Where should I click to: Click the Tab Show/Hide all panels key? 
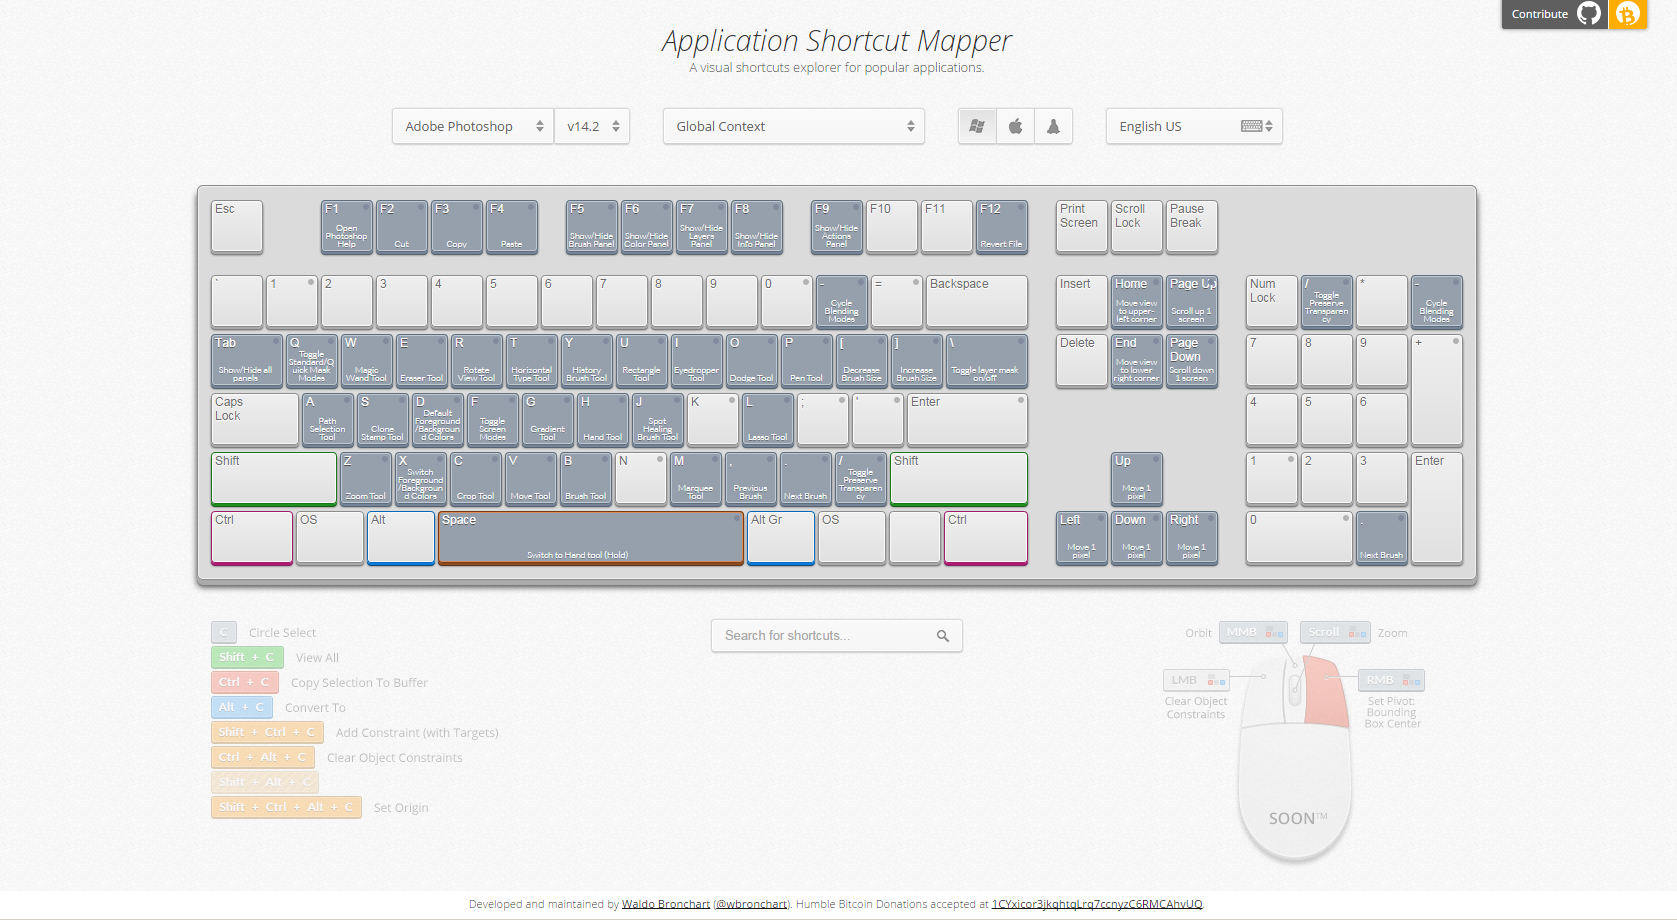247,361
